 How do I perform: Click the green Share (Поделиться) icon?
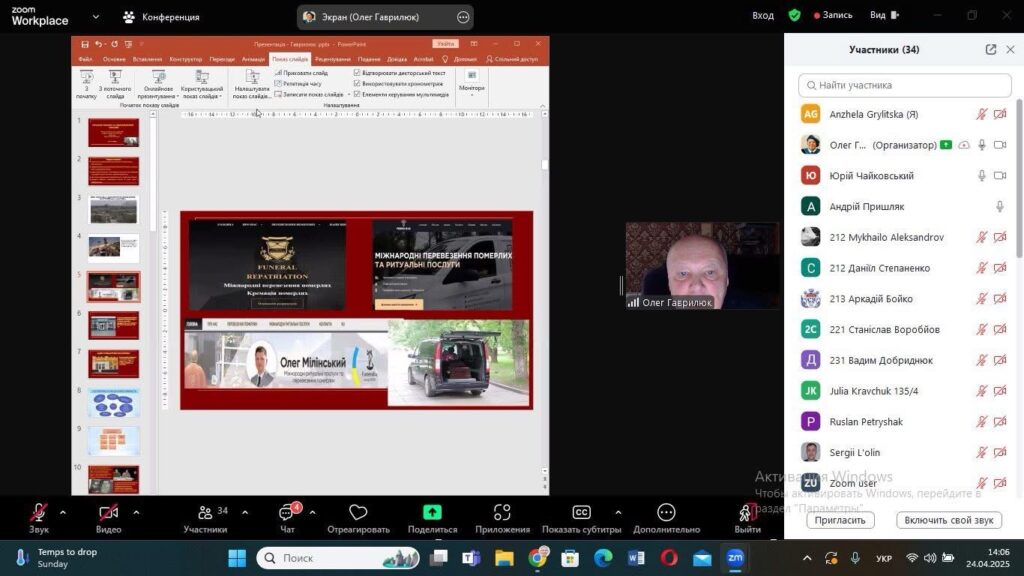[x=432, y=513]
